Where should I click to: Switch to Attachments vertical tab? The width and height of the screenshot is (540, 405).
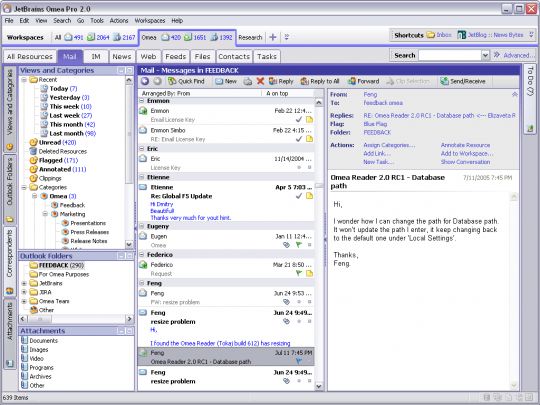coord(10,333)
